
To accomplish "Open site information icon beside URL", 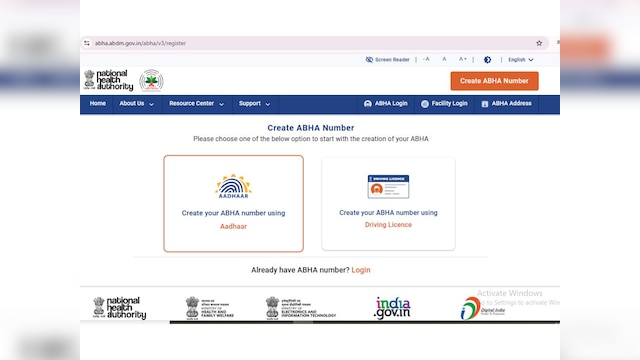I will tap(87, 43).
